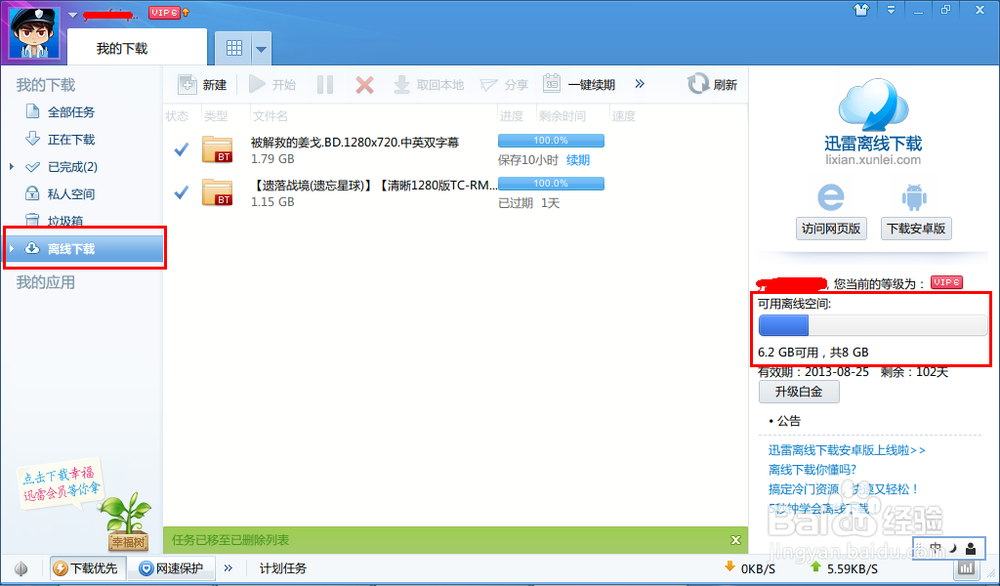Image resolution: width=1000 pixels, height=586 pixels.
Task: Click the 访问网页版 button
Action: 831,228
